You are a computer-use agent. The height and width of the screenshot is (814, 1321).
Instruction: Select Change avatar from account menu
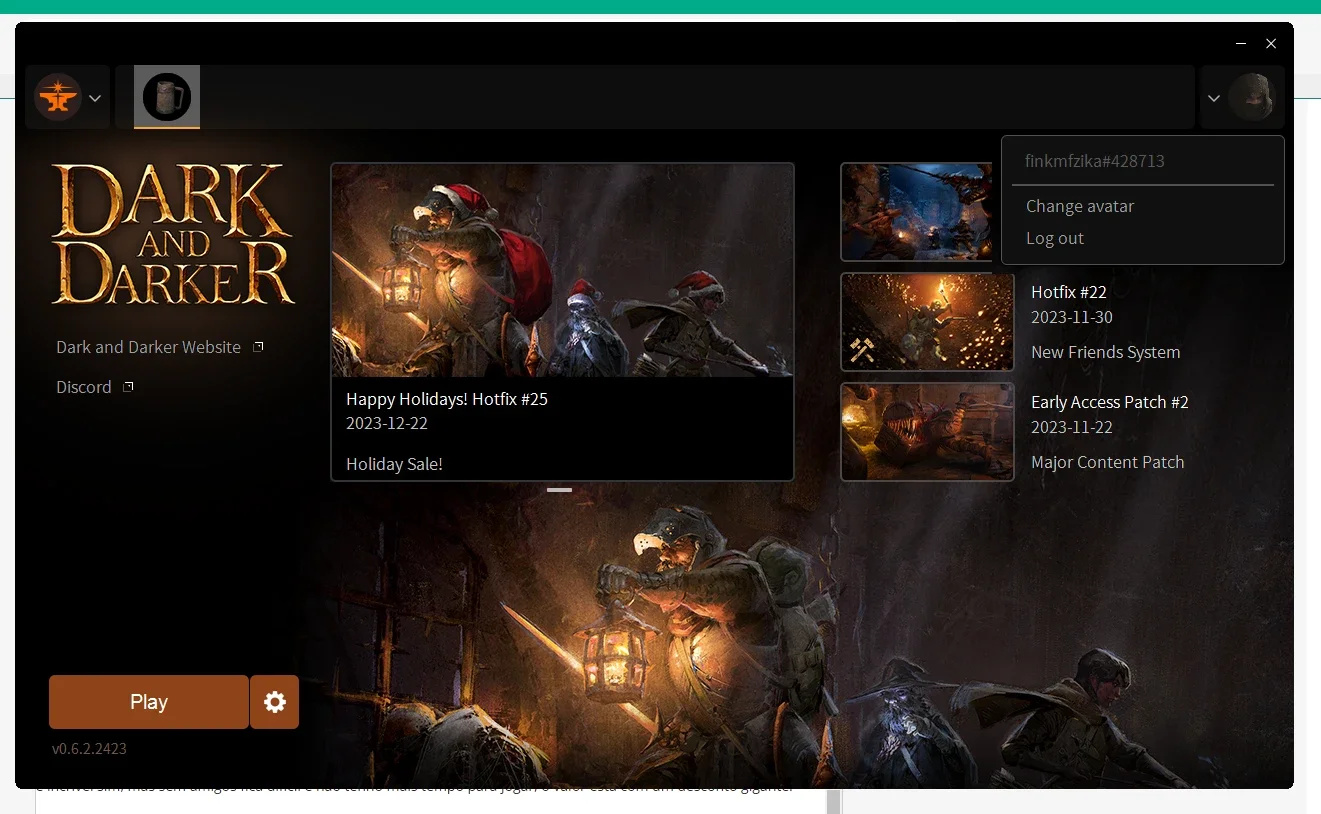coord(1080,206)
